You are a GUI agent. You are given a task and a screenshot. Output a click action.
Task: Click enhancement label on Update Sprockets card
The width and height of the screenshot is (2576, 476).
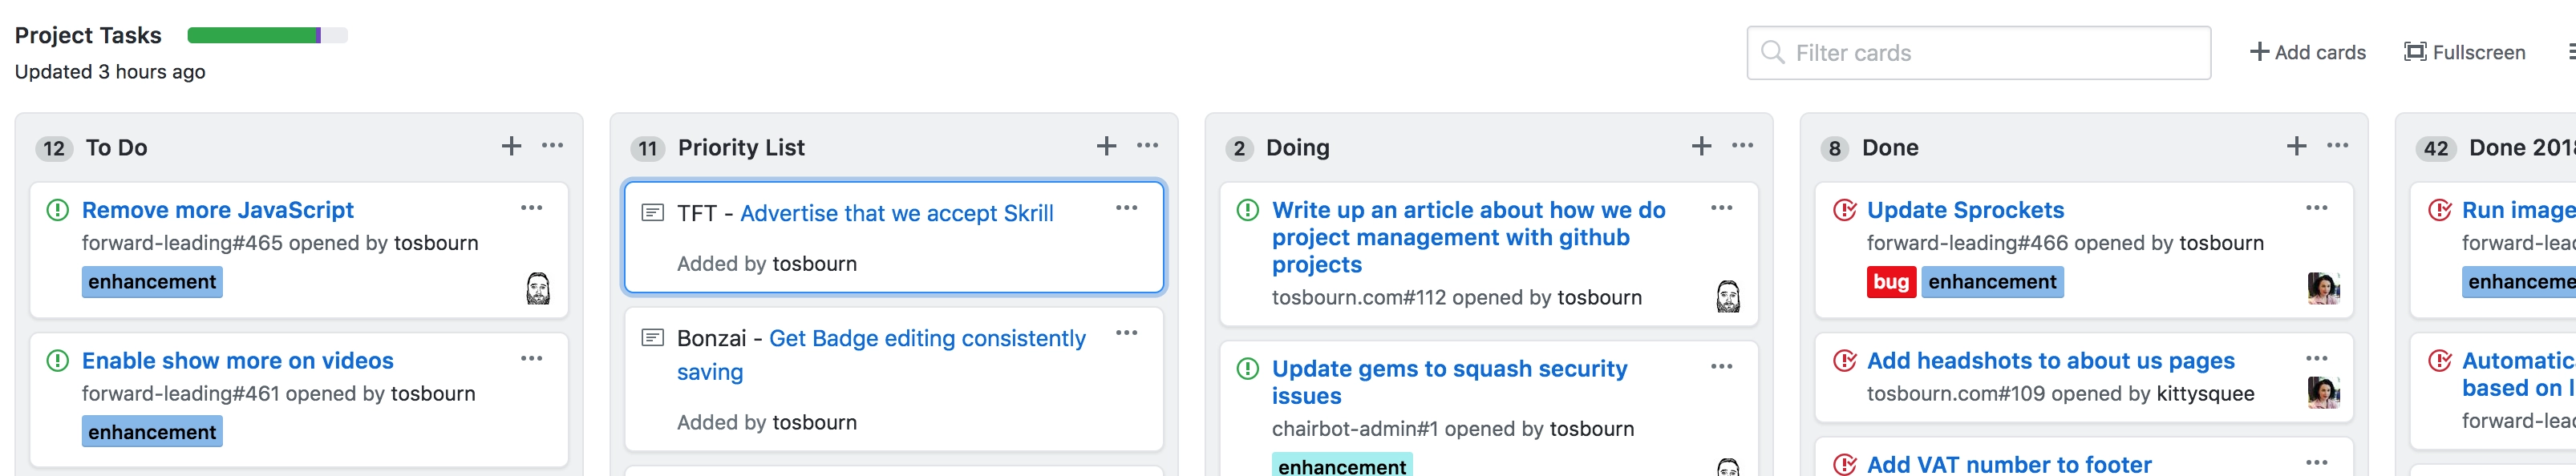tap(1992, 282)
